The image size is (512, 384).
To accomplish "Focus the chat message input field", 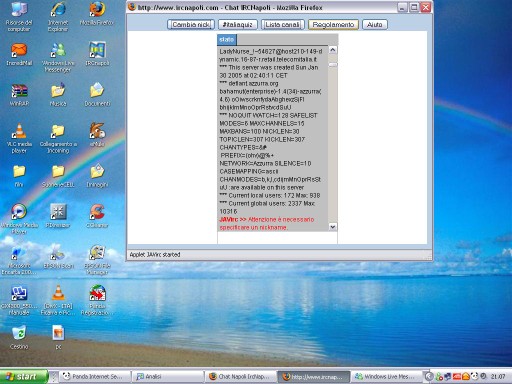I will click(277, 238).
